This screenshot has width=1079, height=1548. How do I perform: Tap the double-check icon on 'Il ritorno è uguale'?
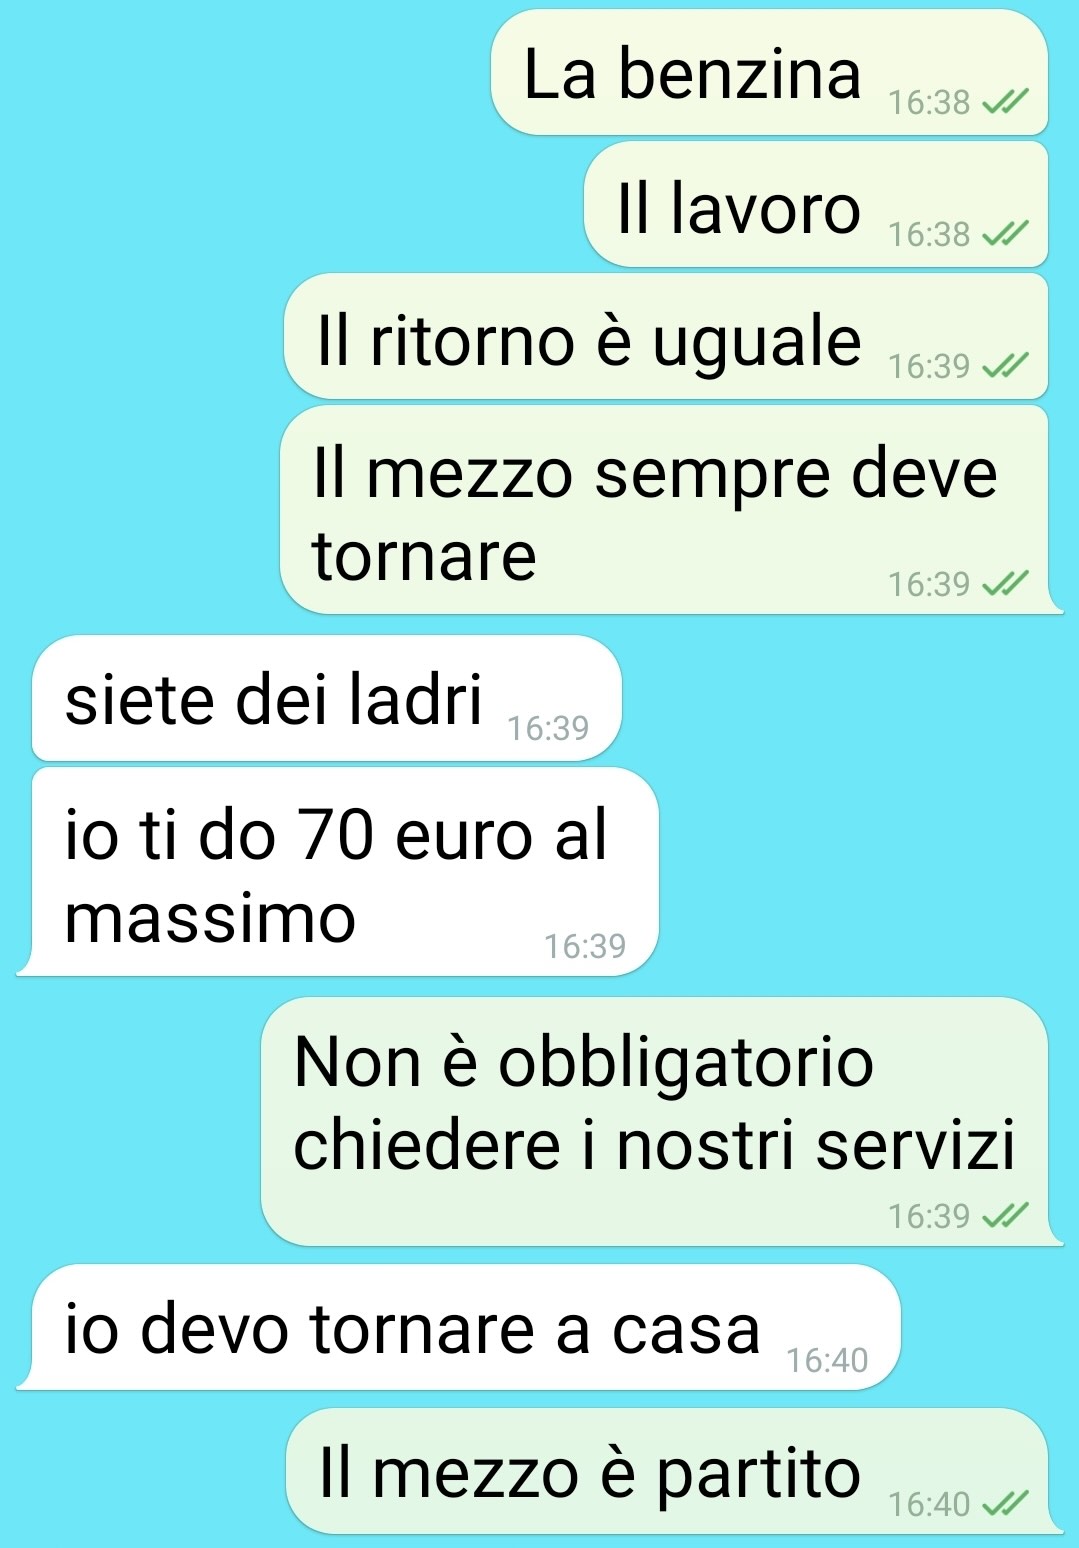click(x=1005, y=366)
